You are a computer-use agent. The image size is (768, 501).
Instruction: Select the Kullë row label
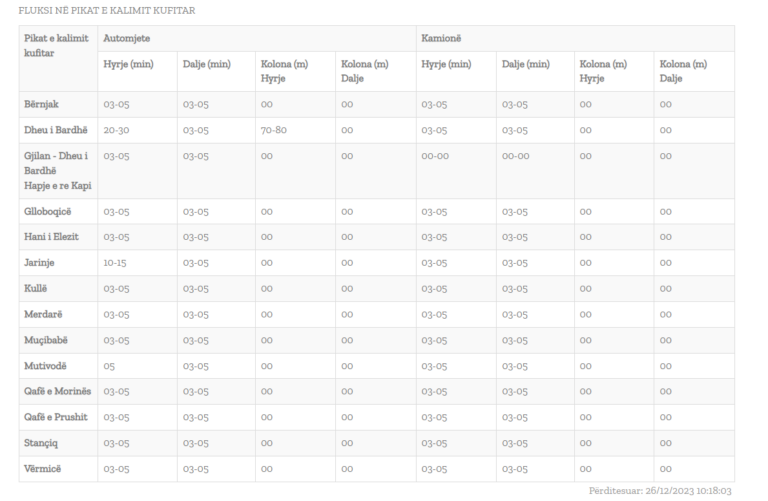click(x=37, y=288)
